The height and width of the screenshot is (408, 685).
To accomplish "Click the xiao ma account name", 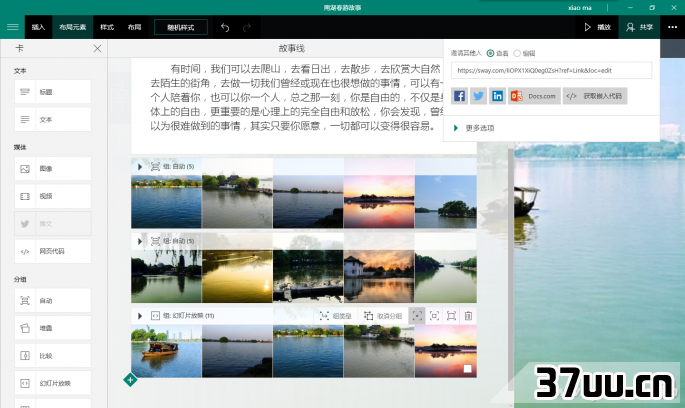I will point(580,8).
